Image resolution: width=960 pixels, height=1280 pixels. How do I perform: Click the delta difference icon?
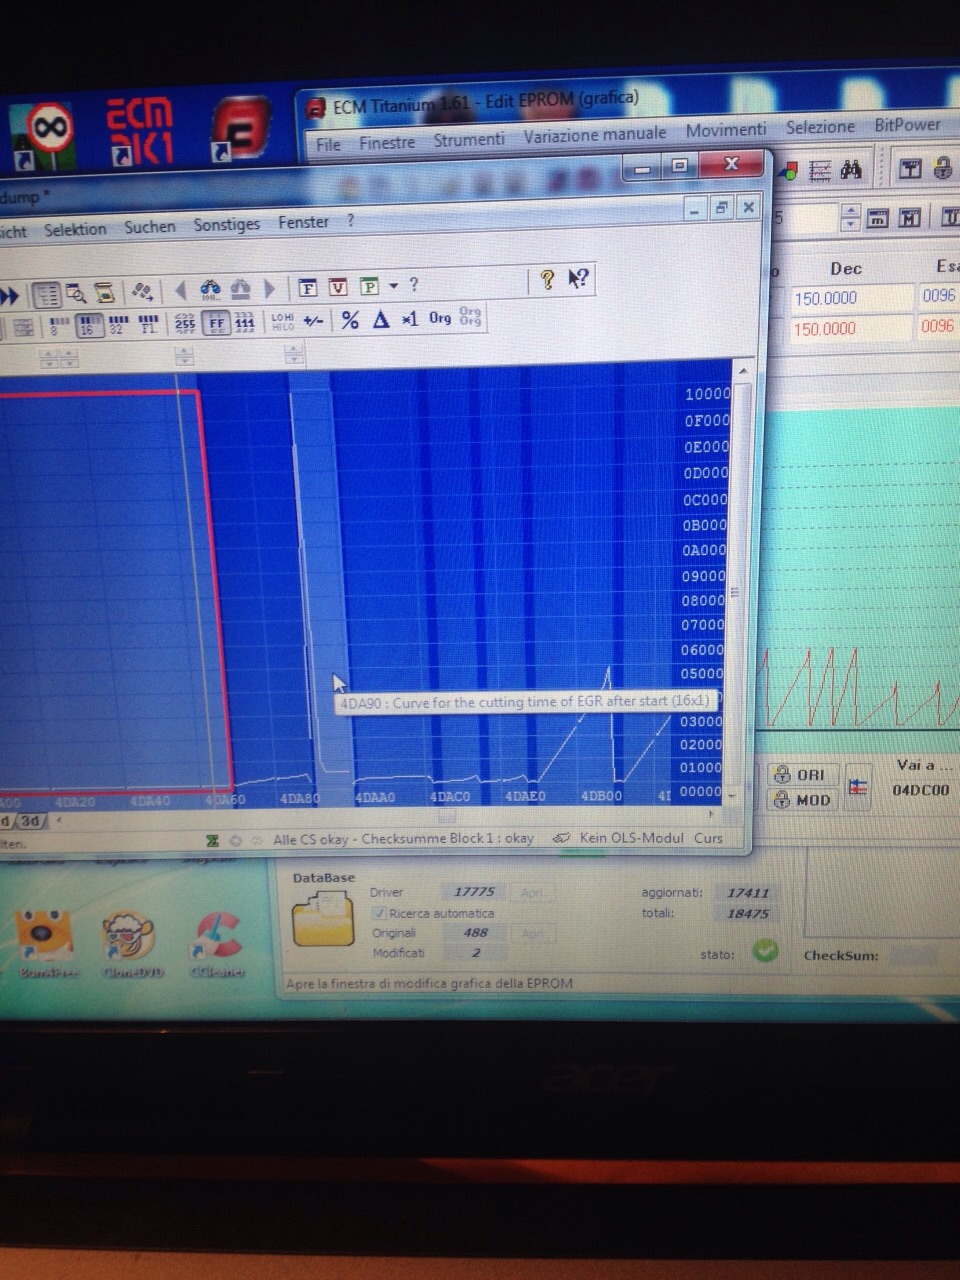[381, 320]
